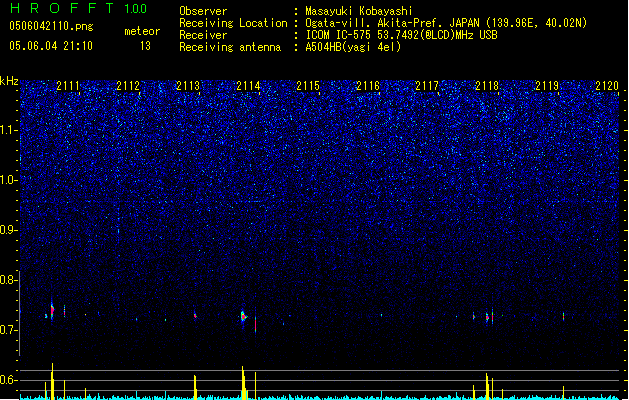Select observer name Masayuki Kobayashi

[359, 11]
